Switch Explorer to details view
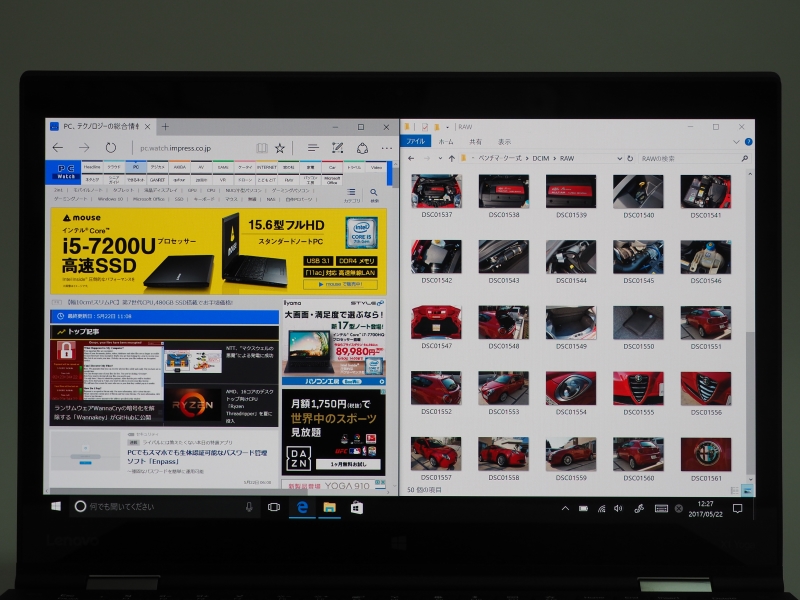The height and width of the screenshot is (600, 800). pyautogui.click(x=734, y=490)
